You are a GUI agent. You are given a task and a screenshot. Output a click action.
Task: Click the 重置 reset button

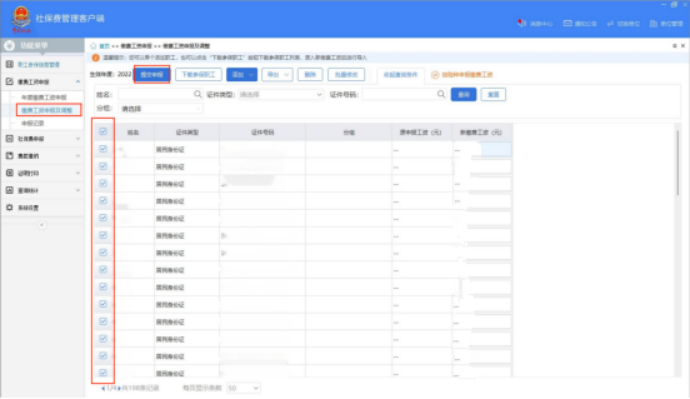pos(493,95)
